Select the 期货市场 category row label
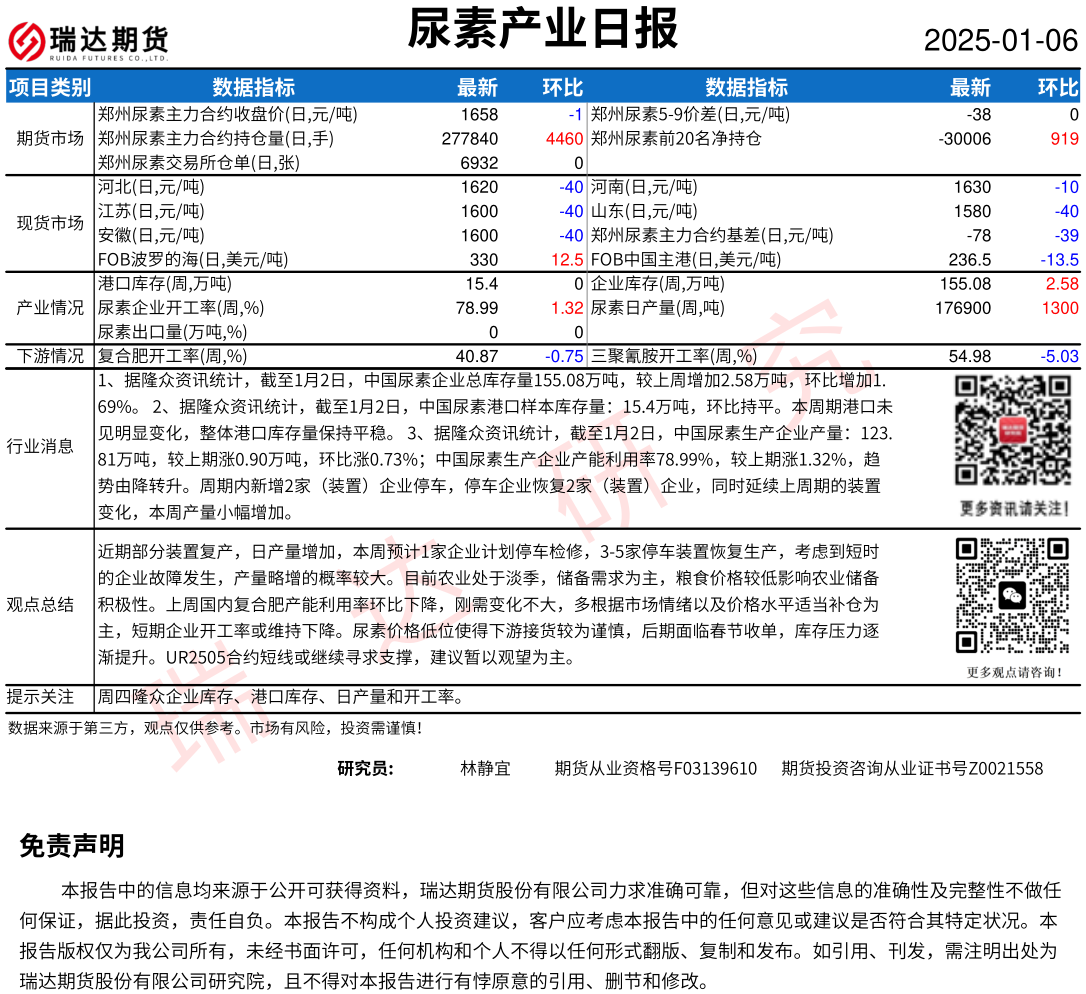Image resolution: width=1086 pixels, height=994 pixels. pyautogui.click(x=50, y=138)
